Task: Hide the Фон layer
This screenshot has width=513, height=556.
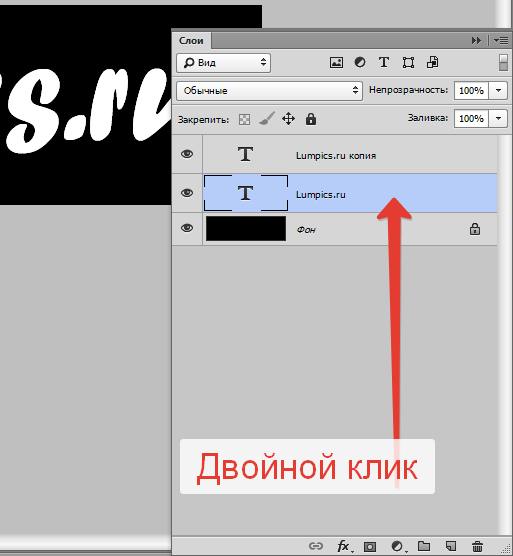Action: coord(187,228)
